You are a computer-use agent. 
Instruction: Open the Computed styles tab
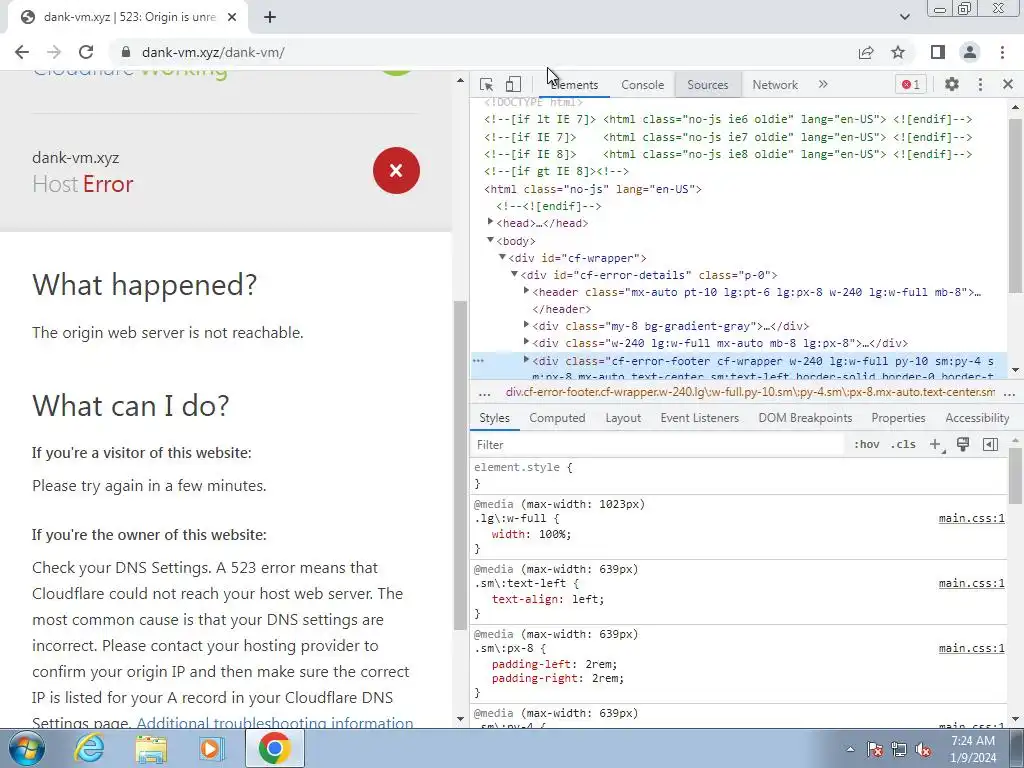point(557,418)
